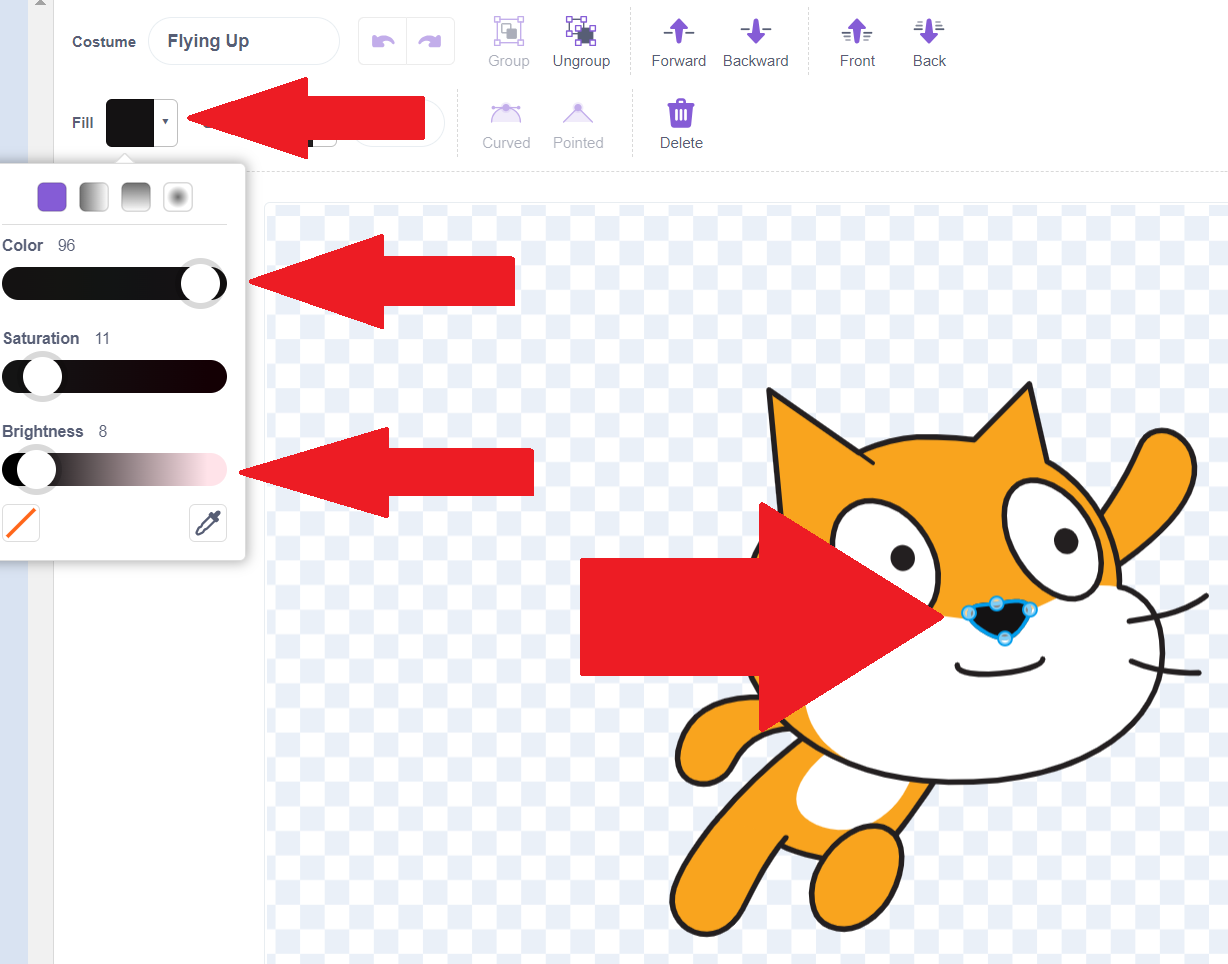Select vertical gradient fill style
Image resolution: width=1228 pixels, height=964 pixels.
coord(136,197)
